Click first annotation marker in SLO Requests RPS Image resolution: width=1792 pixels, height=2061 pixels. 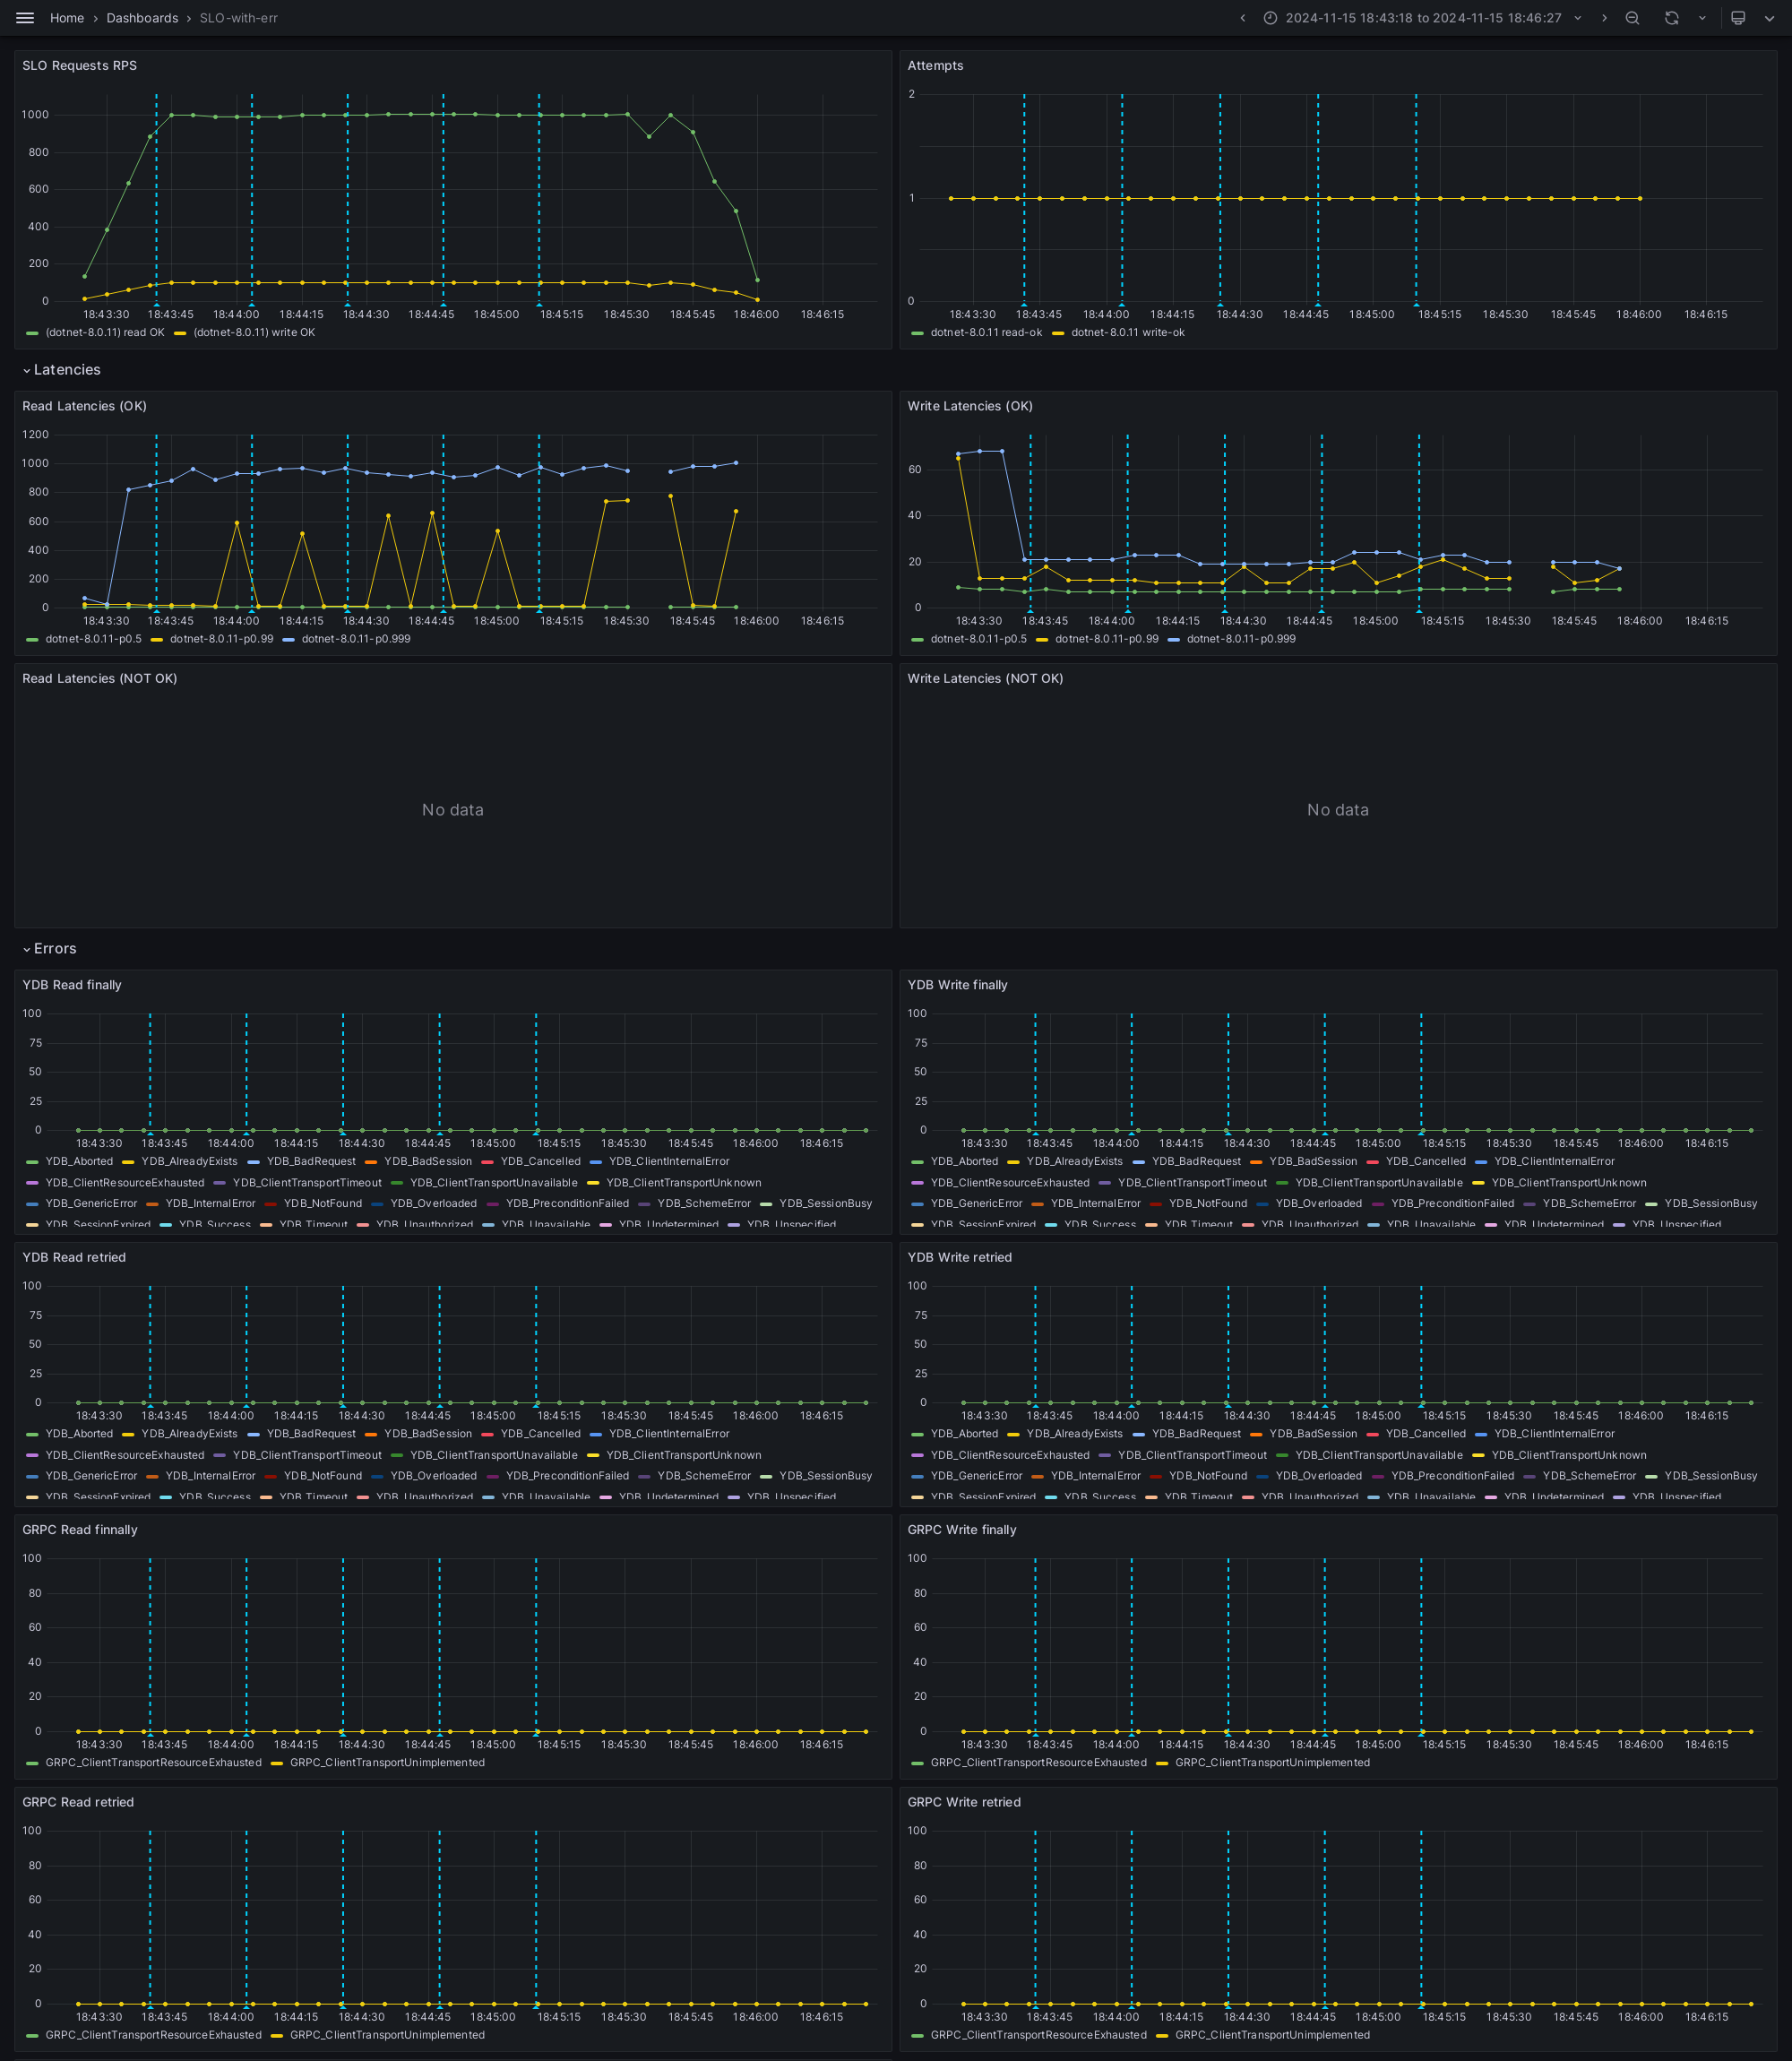pyautogui.click(x=156, y=303)
